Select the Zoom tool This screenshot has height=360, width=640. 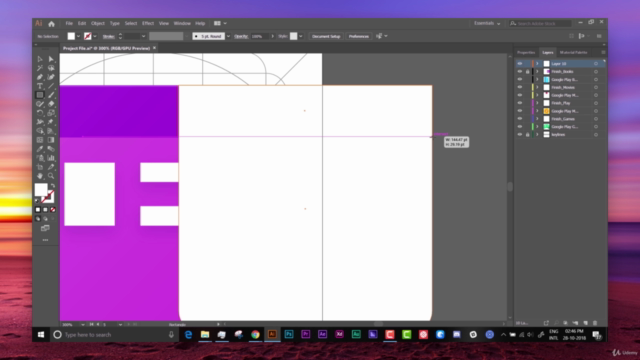(51, 176)
